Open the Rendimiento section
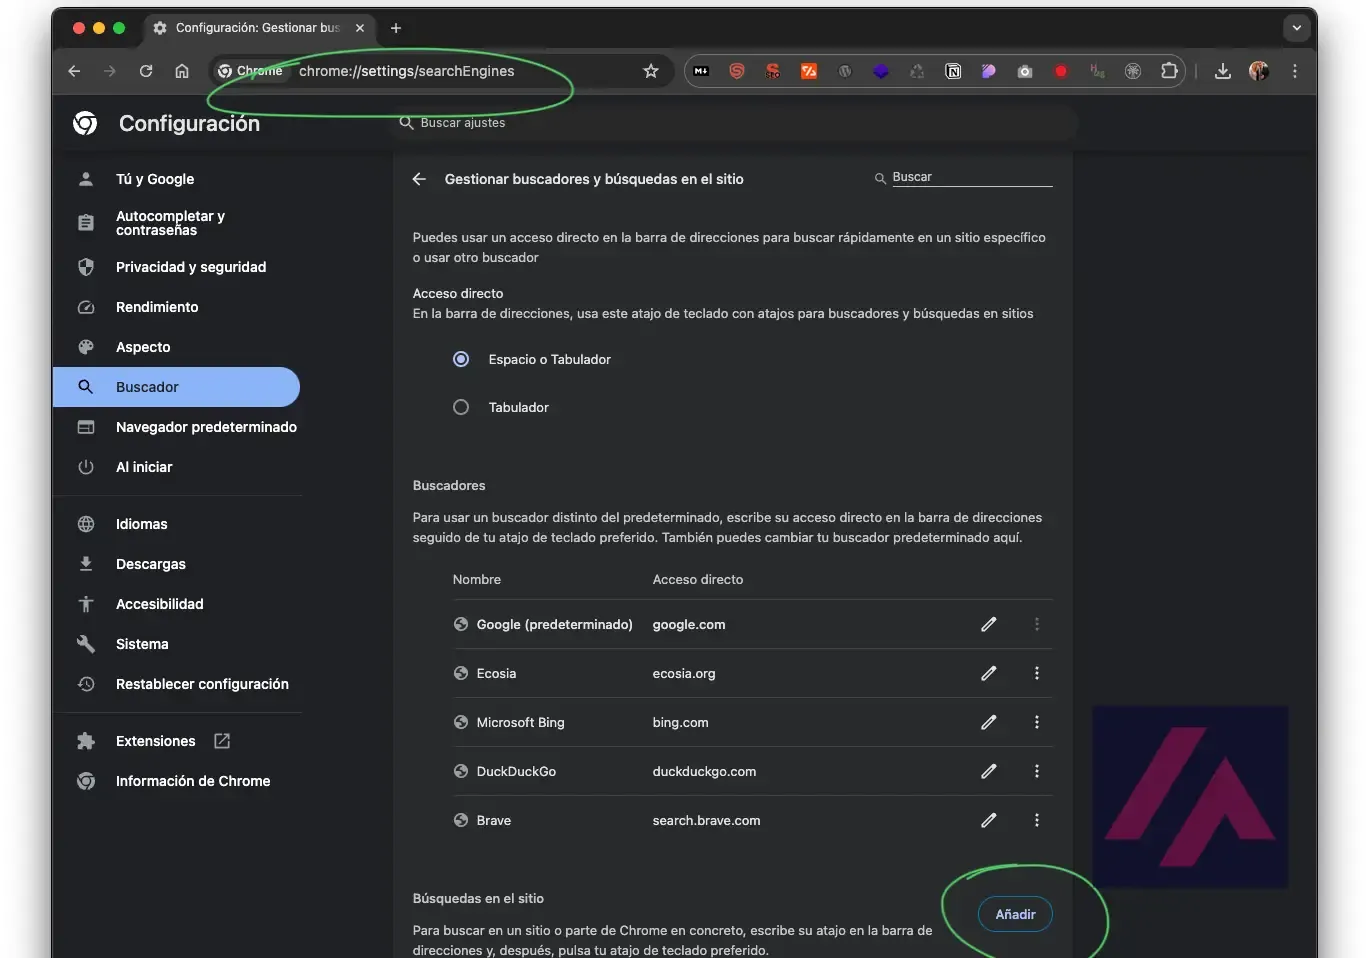1366x958 pixels. click(177, 307)
